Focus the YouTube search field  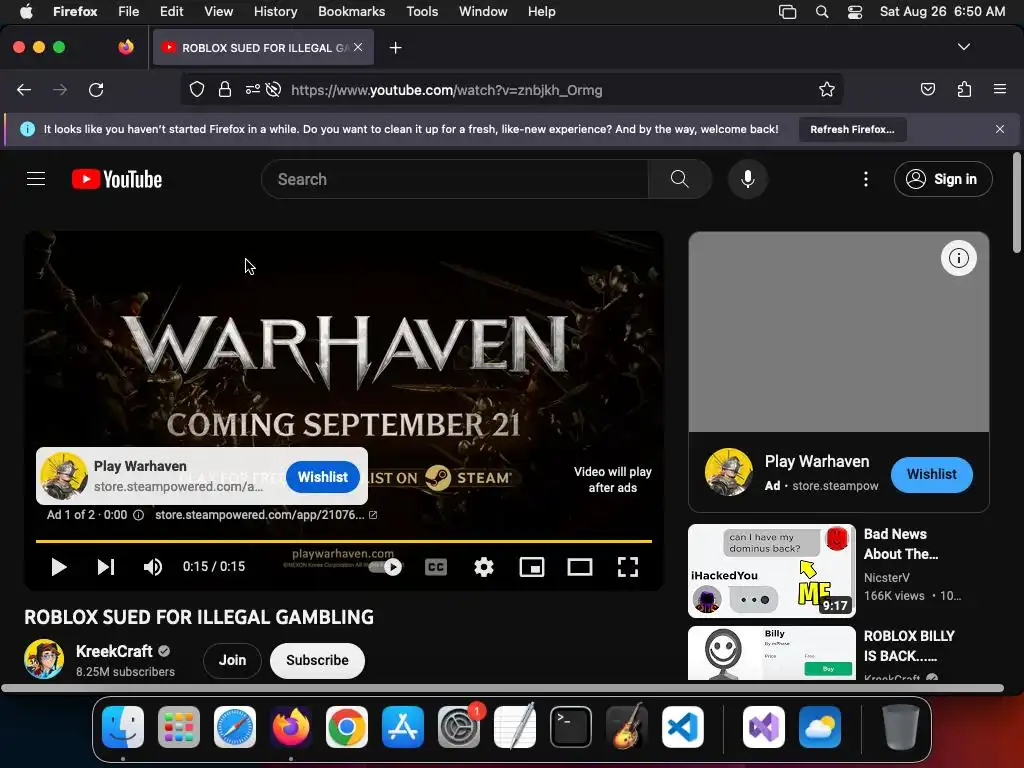click(455, 179)
